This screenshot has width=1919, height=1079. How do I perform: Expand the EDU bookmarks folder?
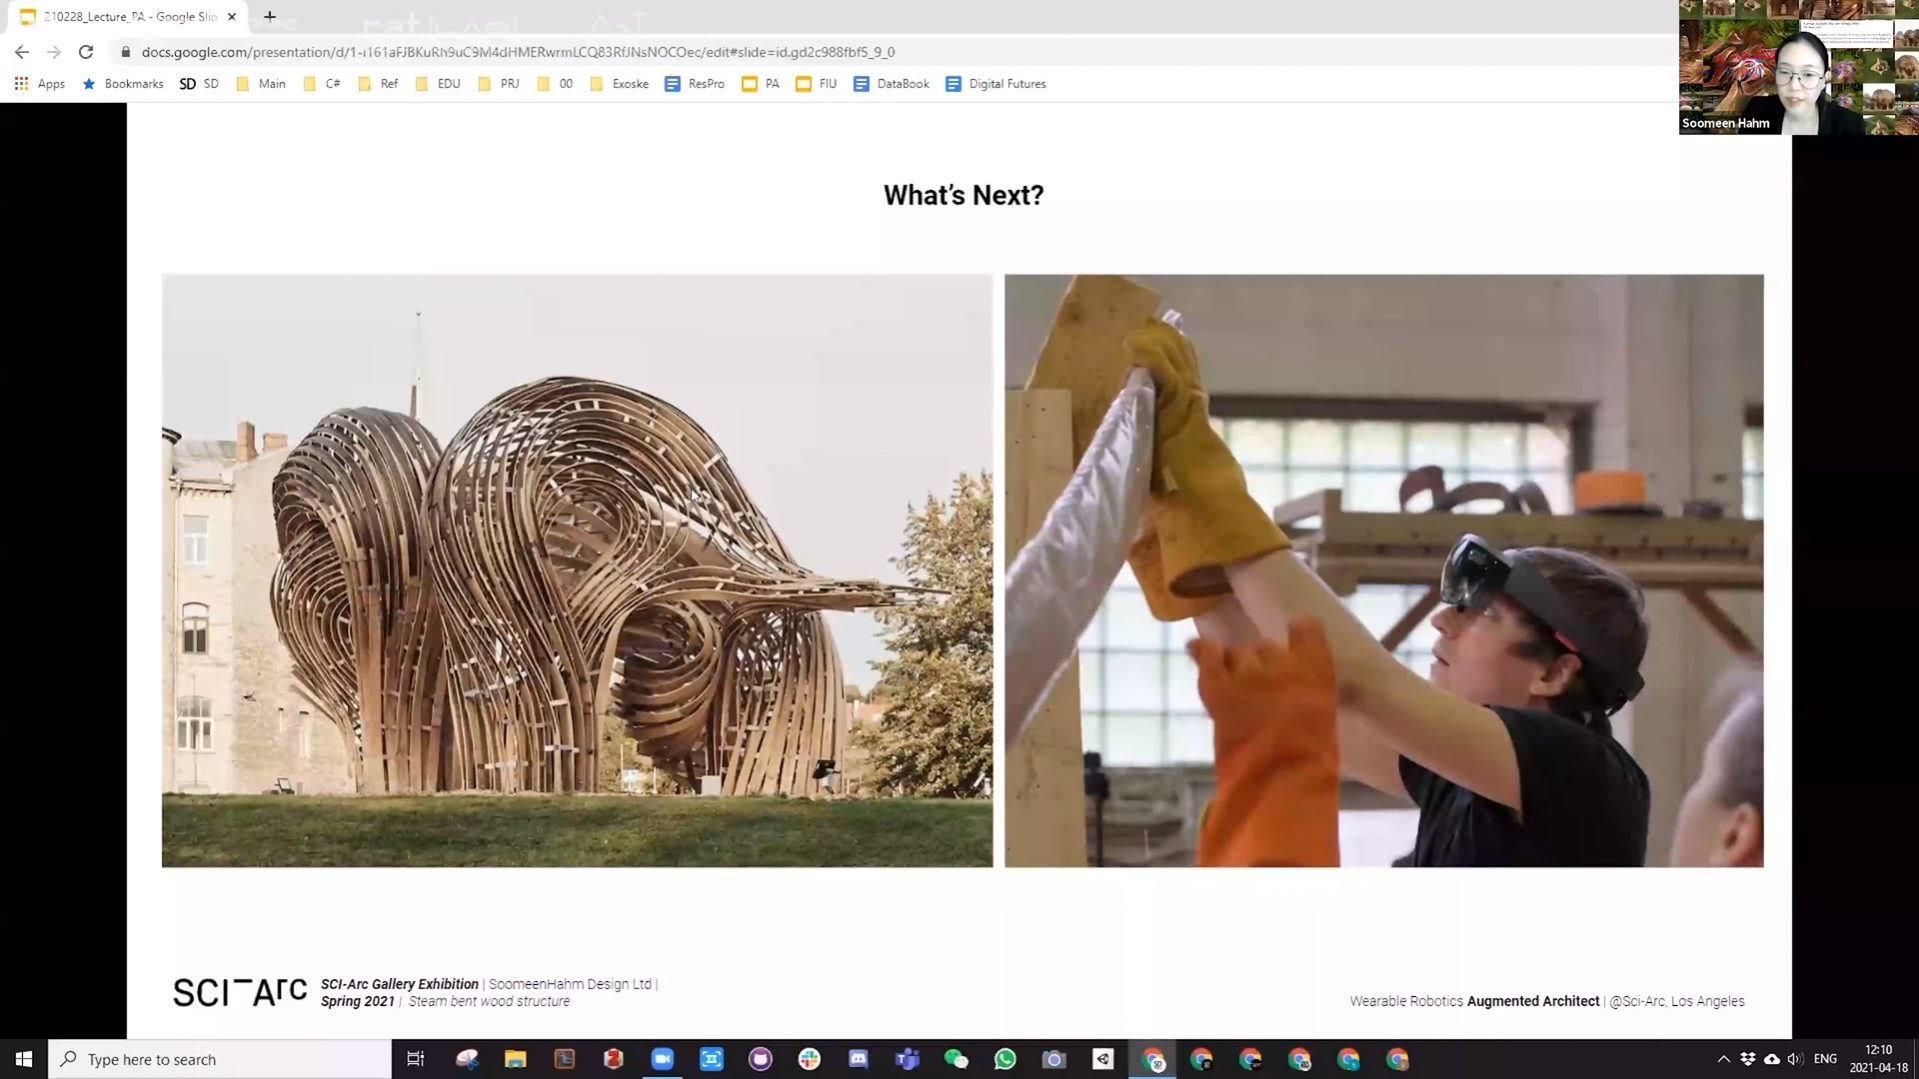[x=438, y=84]
